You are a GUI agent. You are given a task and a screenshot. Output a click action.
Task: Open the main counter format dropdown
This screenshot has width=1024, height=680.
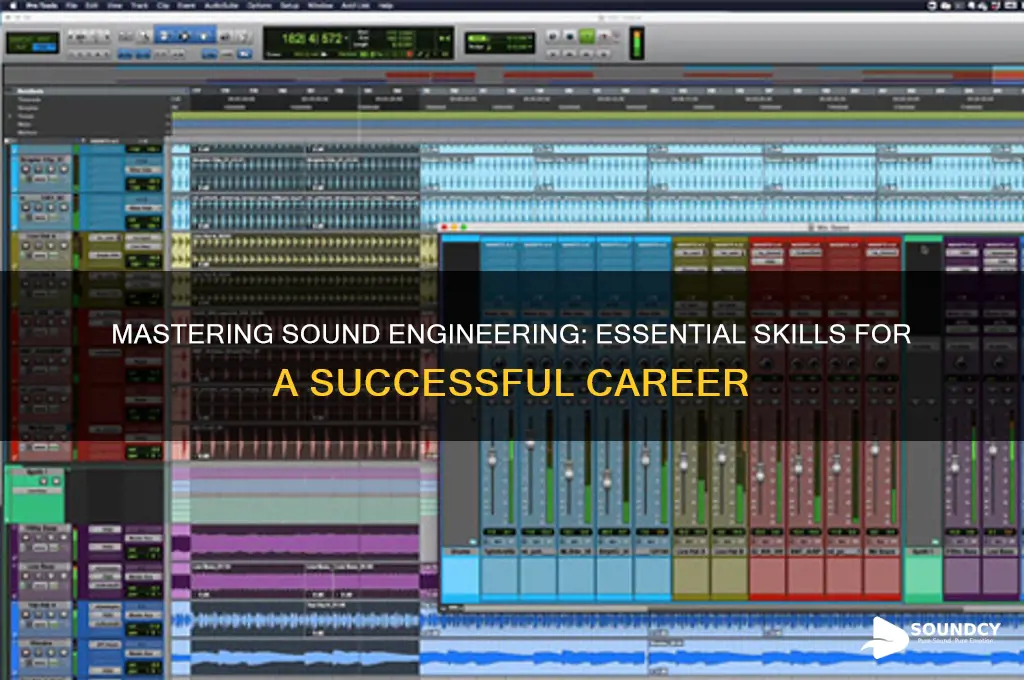coord(347,38)
